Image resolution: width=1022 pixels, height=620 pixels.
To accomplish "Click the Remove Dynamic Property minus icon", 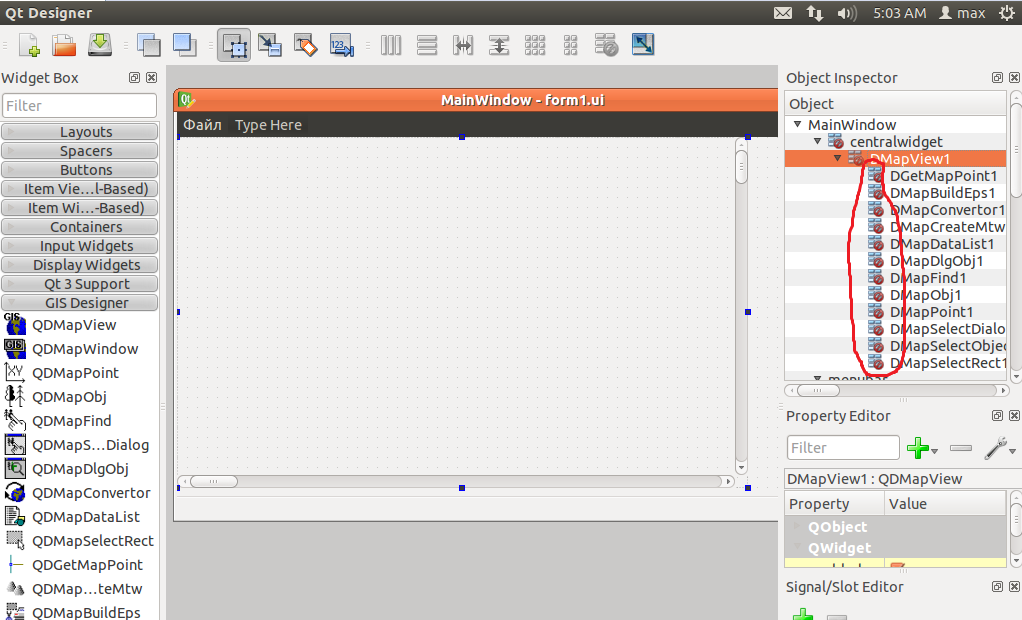I will click(961, 448).
